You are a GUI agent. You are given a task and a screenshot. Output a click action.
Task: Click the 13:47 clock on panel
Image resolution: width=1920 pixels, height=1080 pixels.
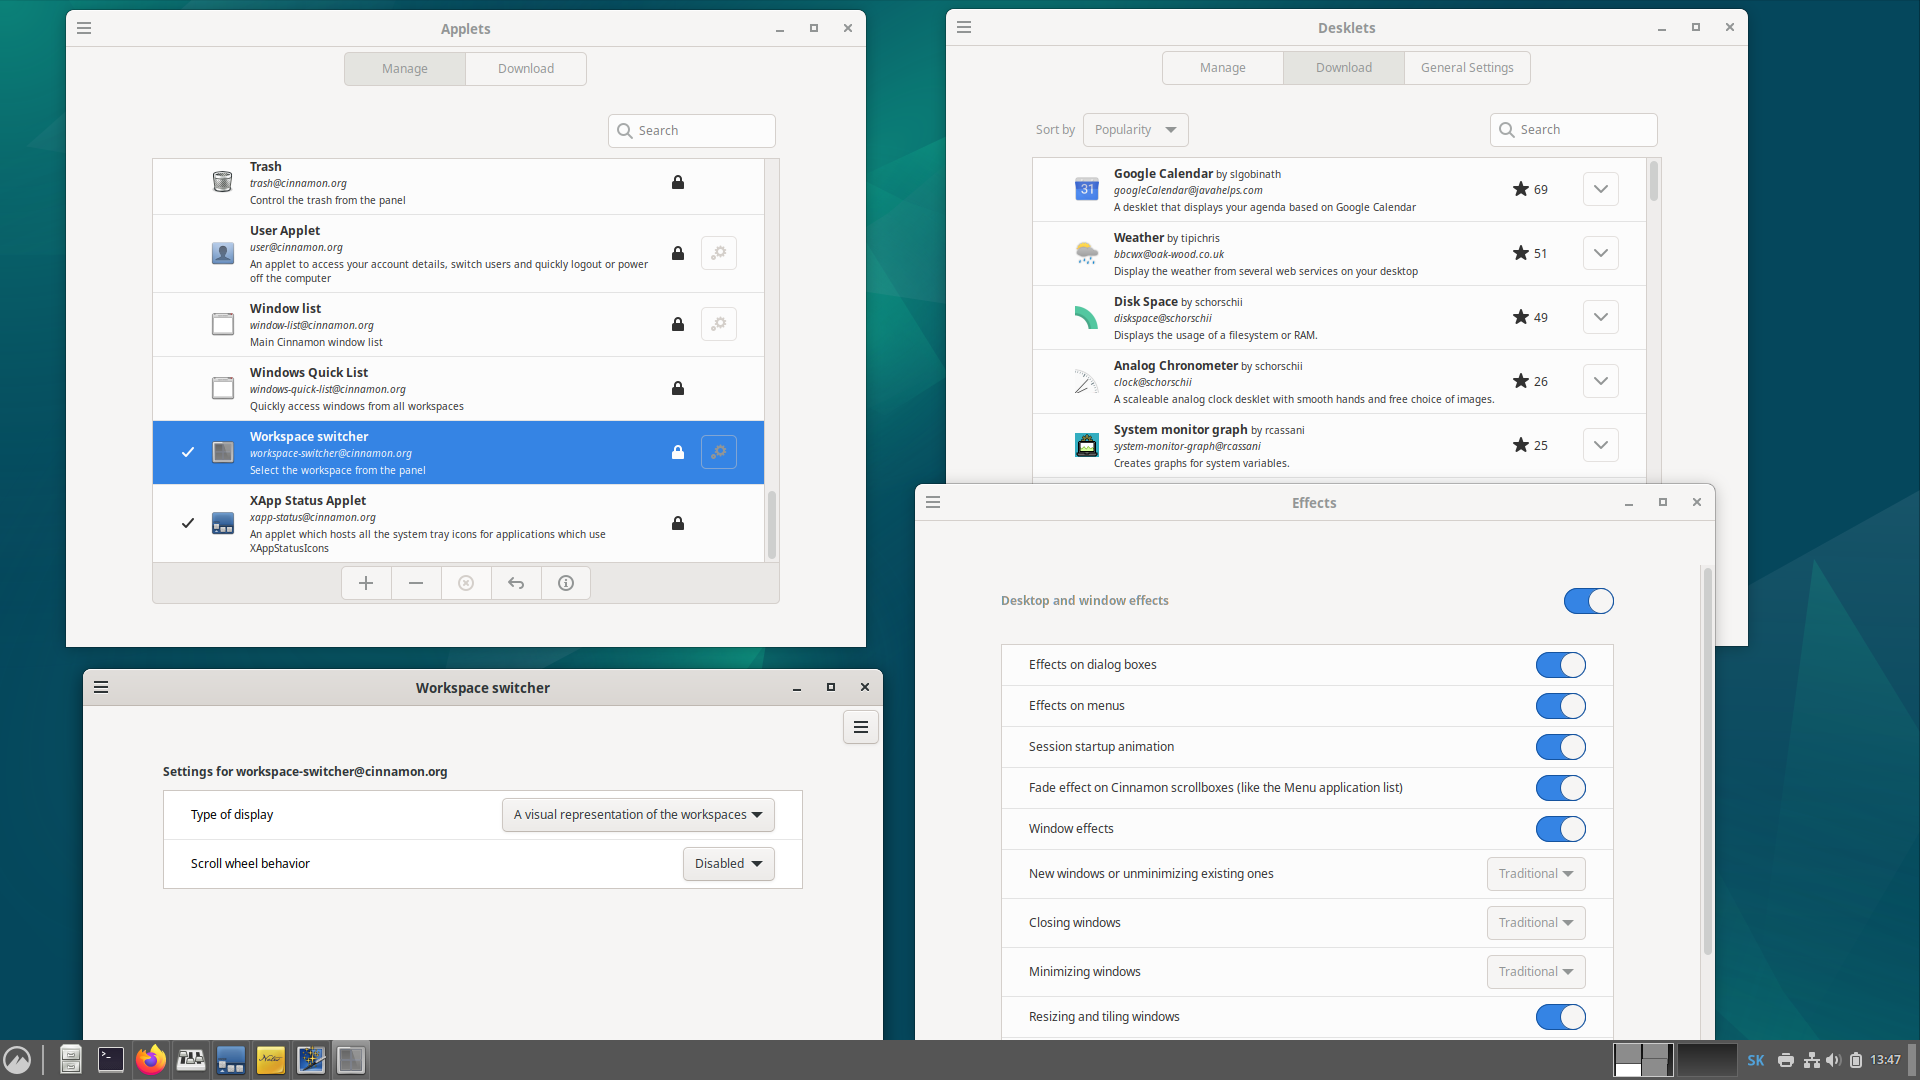(x=1886, y=1060)
